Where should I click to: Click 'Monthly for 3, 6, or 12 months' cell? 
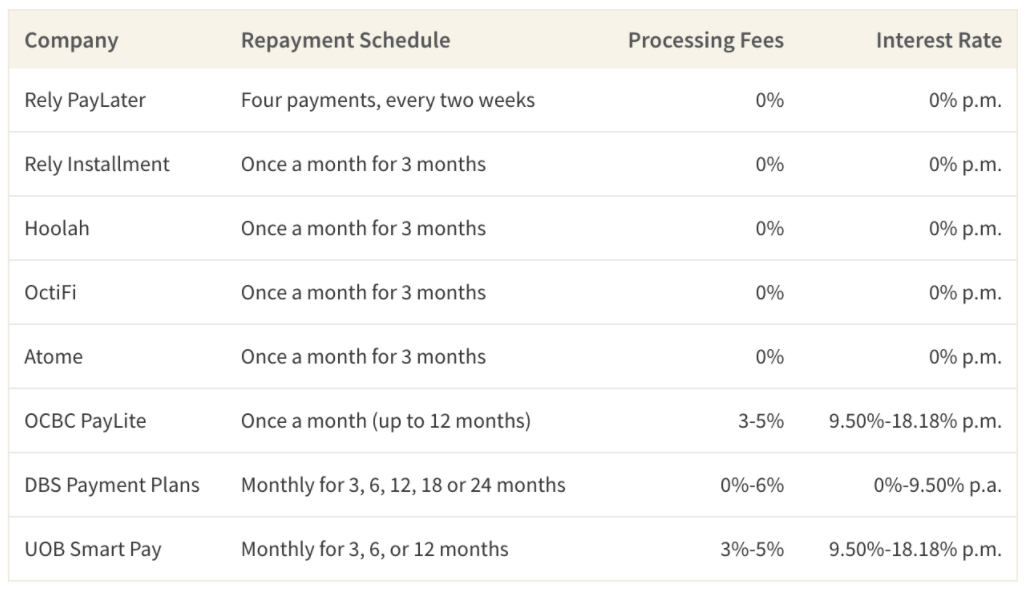click(x=375, y=549)
